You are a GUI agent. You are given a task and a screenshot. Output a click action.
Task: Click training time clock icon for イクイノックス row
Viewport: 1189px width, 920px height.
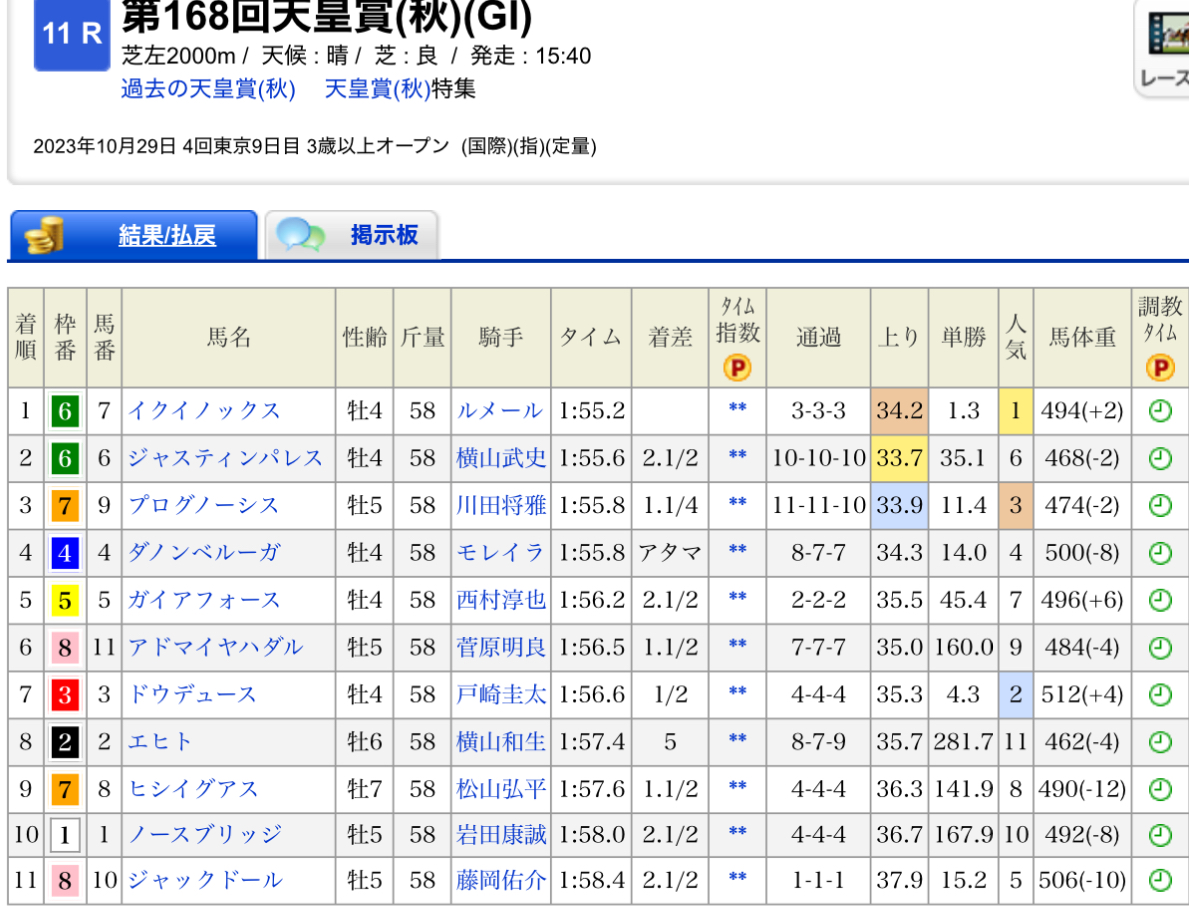(1160, 411)
